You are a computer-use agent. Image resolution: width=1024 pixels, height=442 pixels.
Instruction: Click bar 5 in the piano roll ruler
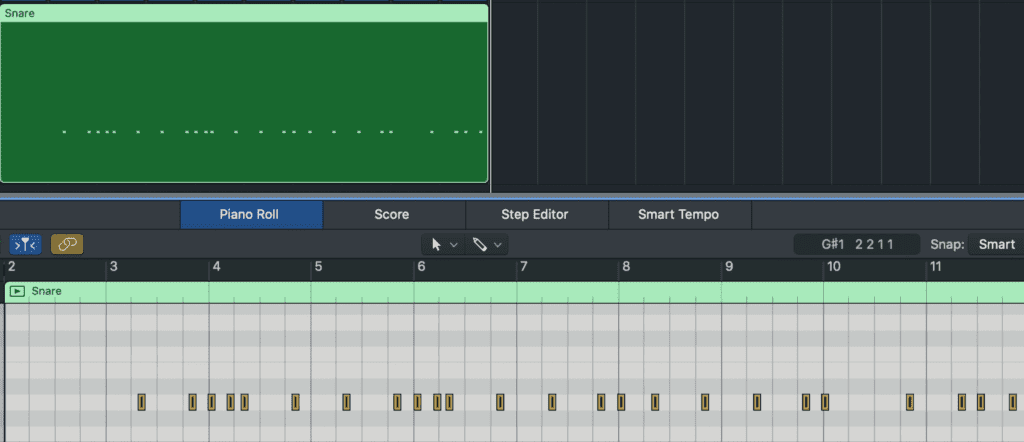pos(318,266)
